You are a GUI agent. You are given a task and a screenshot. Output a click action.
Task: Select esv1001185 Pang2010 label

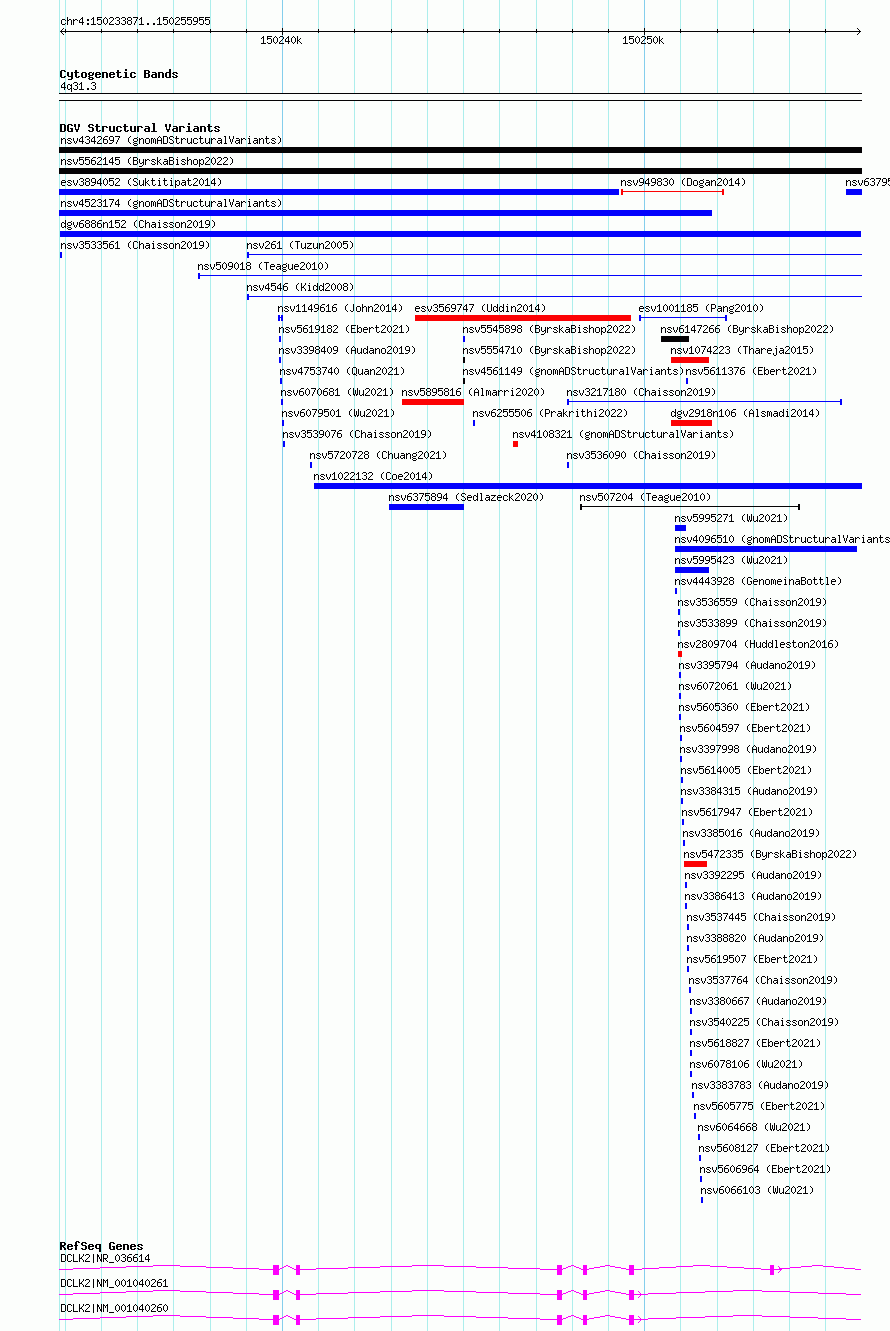[701, 308]
